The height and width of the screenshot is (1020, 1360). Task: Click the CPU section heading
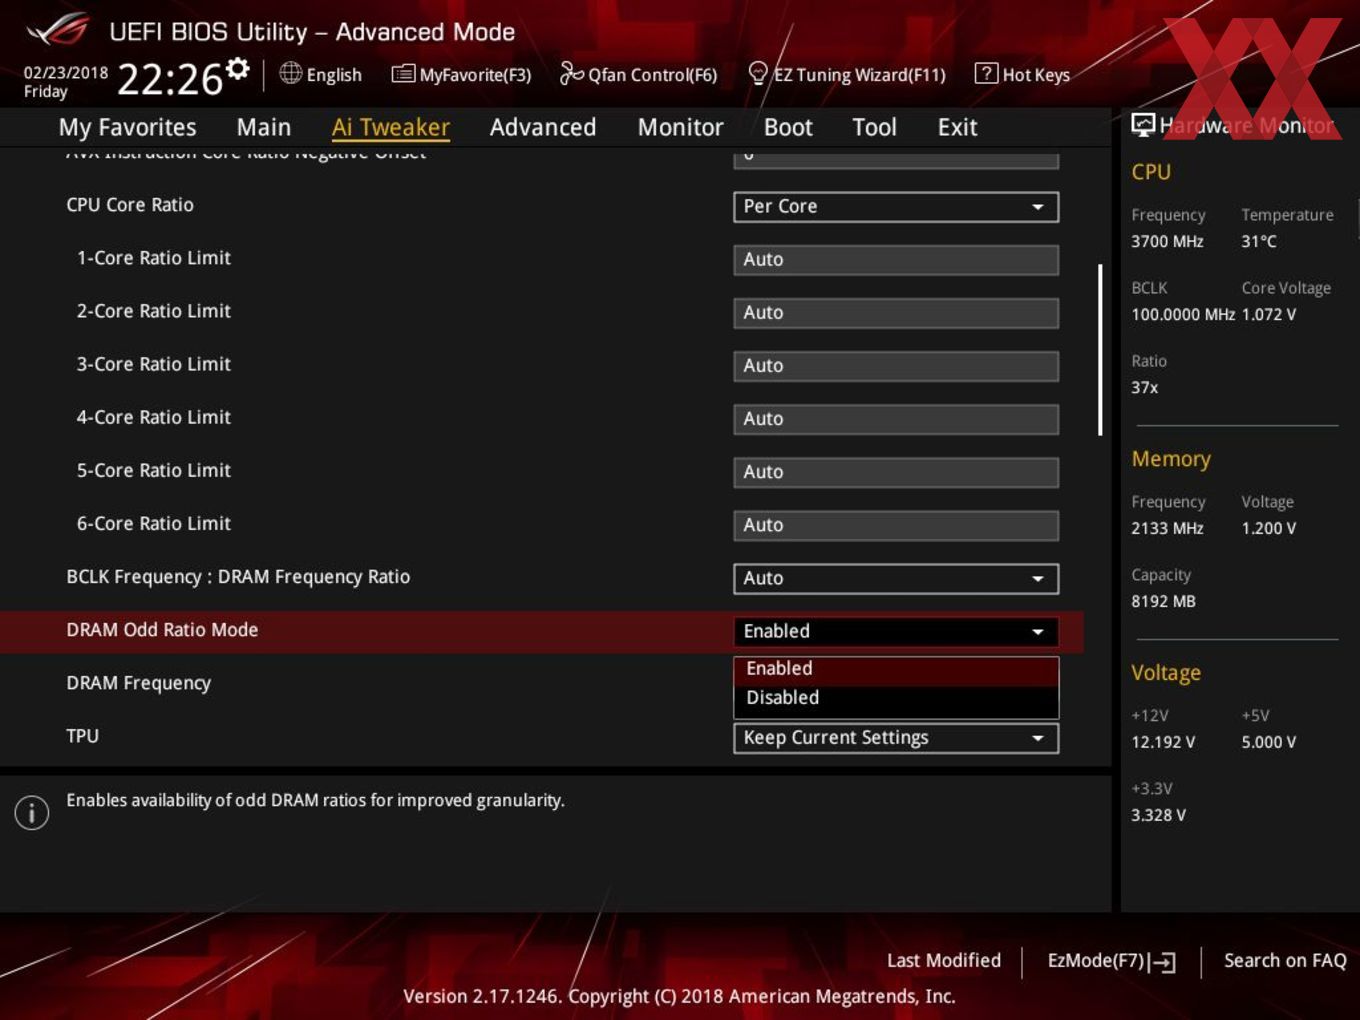pyautogui.click(x=1151, y=172)
